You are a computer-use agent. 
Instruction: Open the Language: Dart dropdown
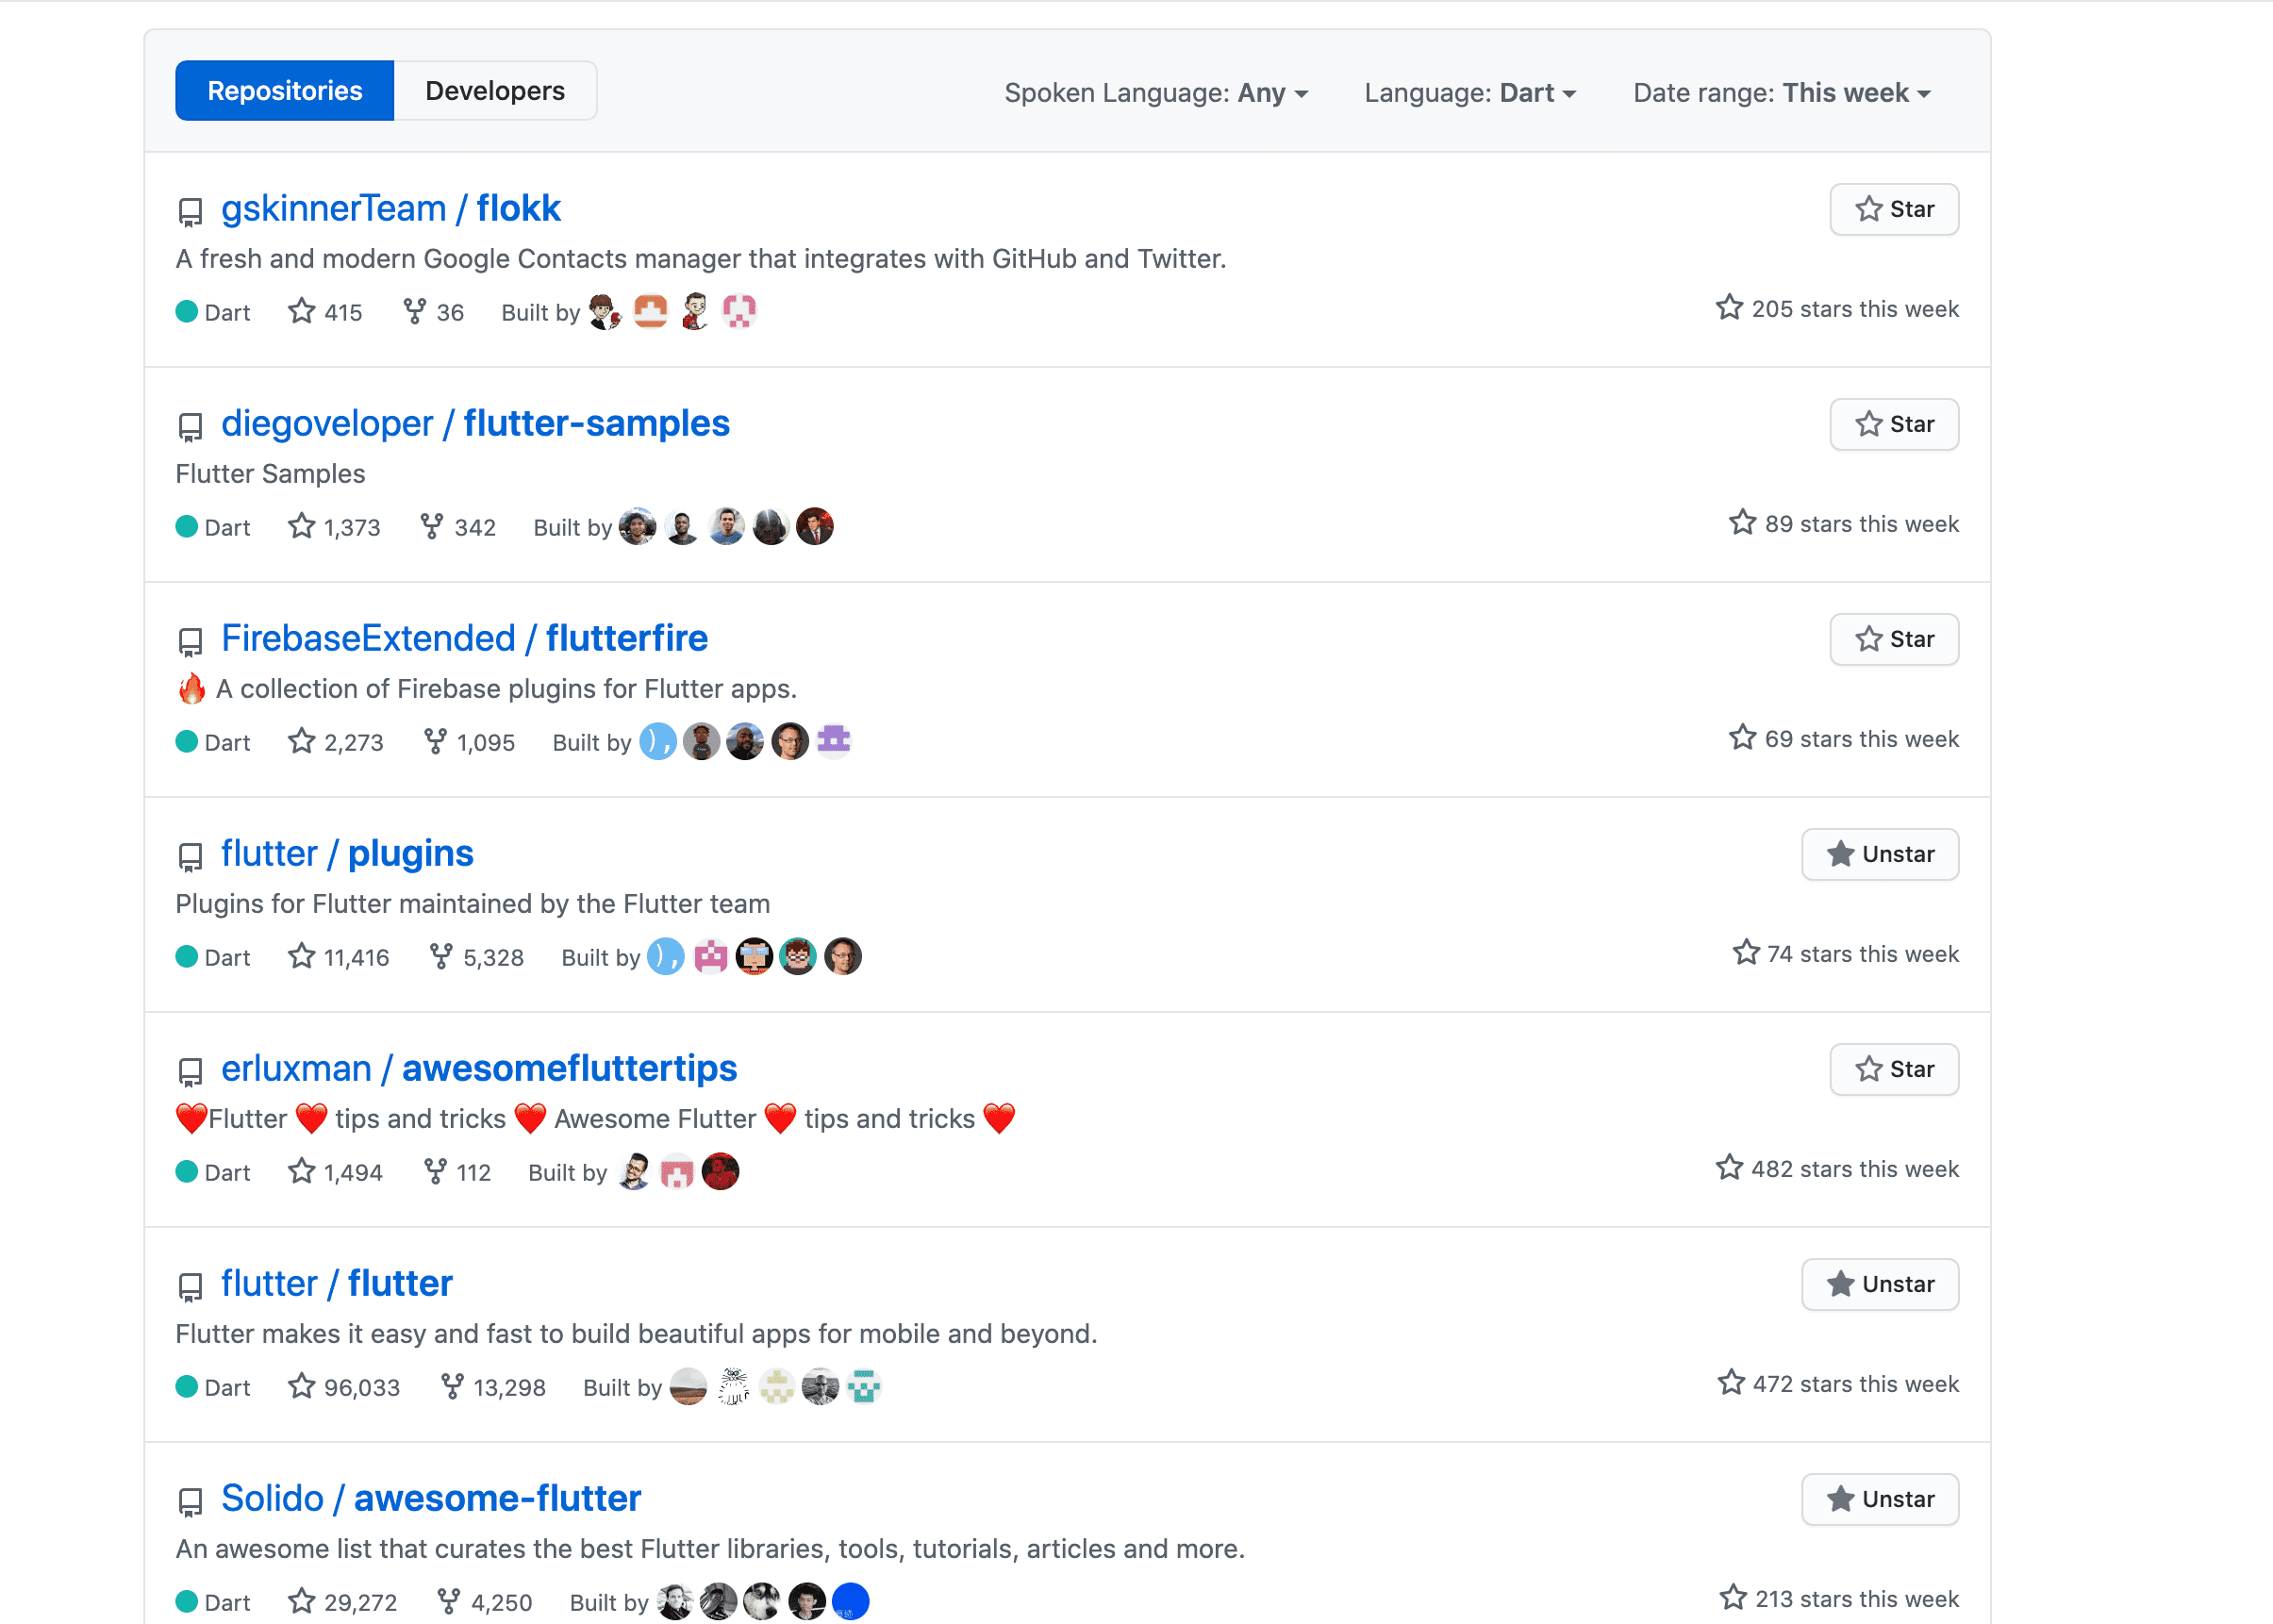coord(1470,93)
